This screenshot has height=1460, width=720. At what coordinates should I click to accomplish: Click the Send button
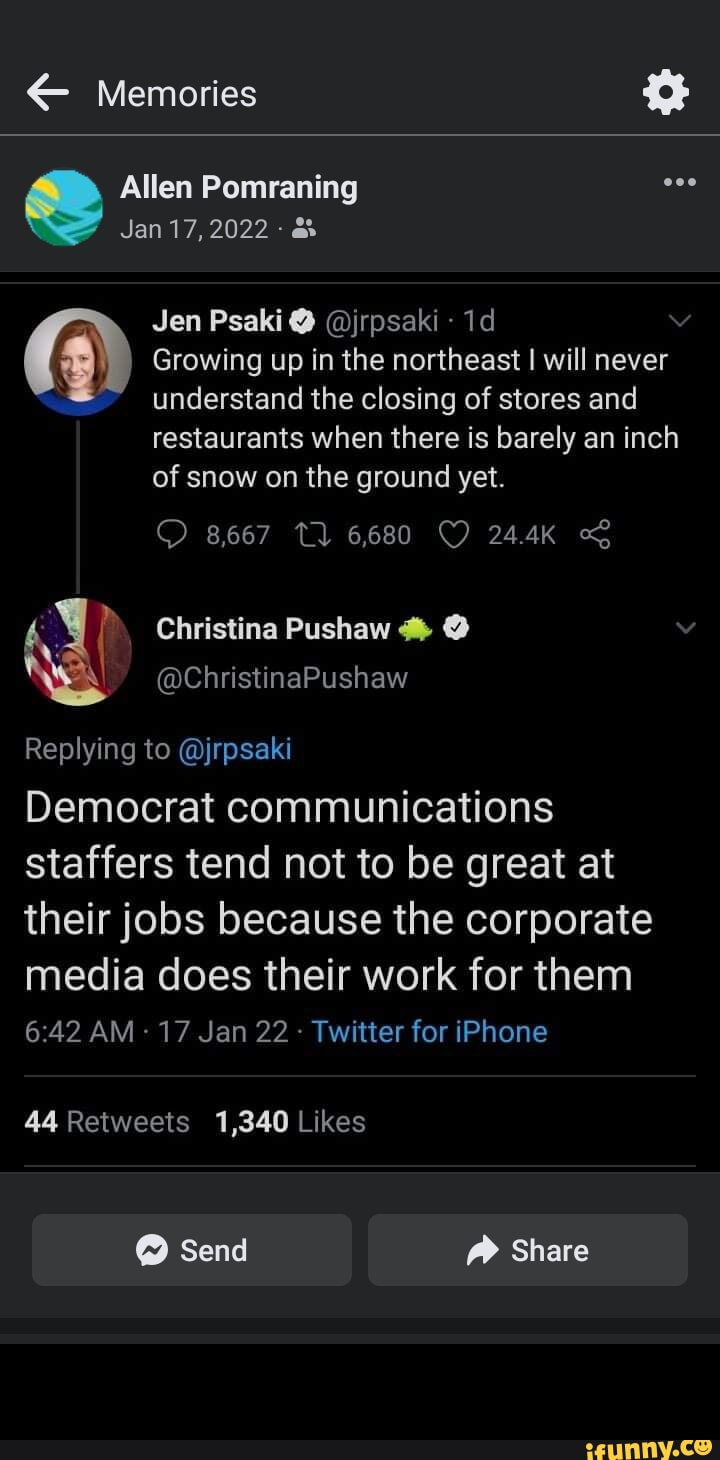point(191,1250)
